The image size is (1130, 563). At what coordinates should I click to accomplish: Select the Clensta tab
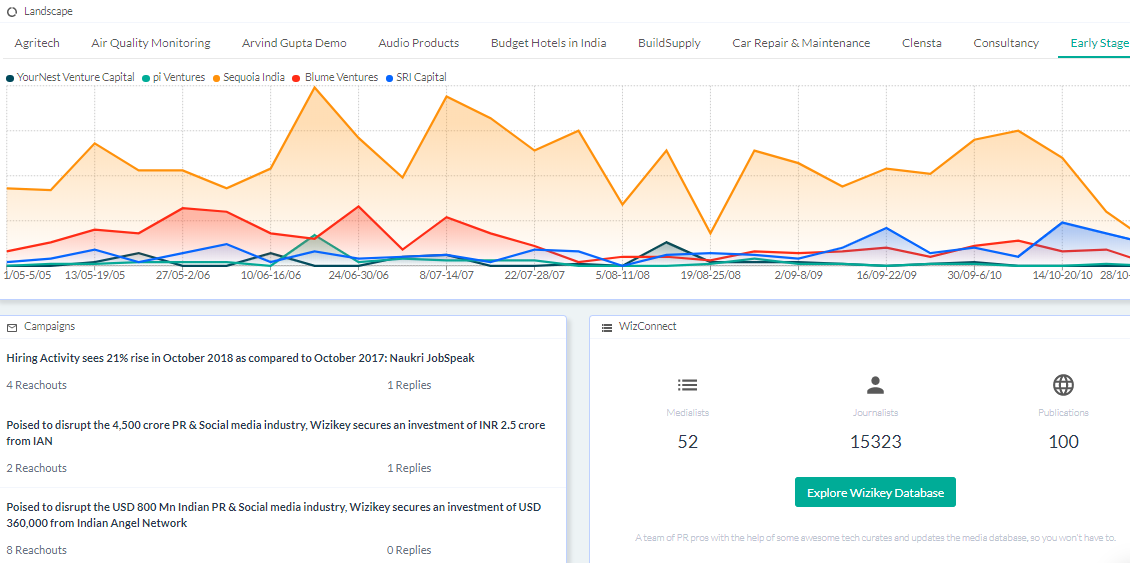click(922, 43)
